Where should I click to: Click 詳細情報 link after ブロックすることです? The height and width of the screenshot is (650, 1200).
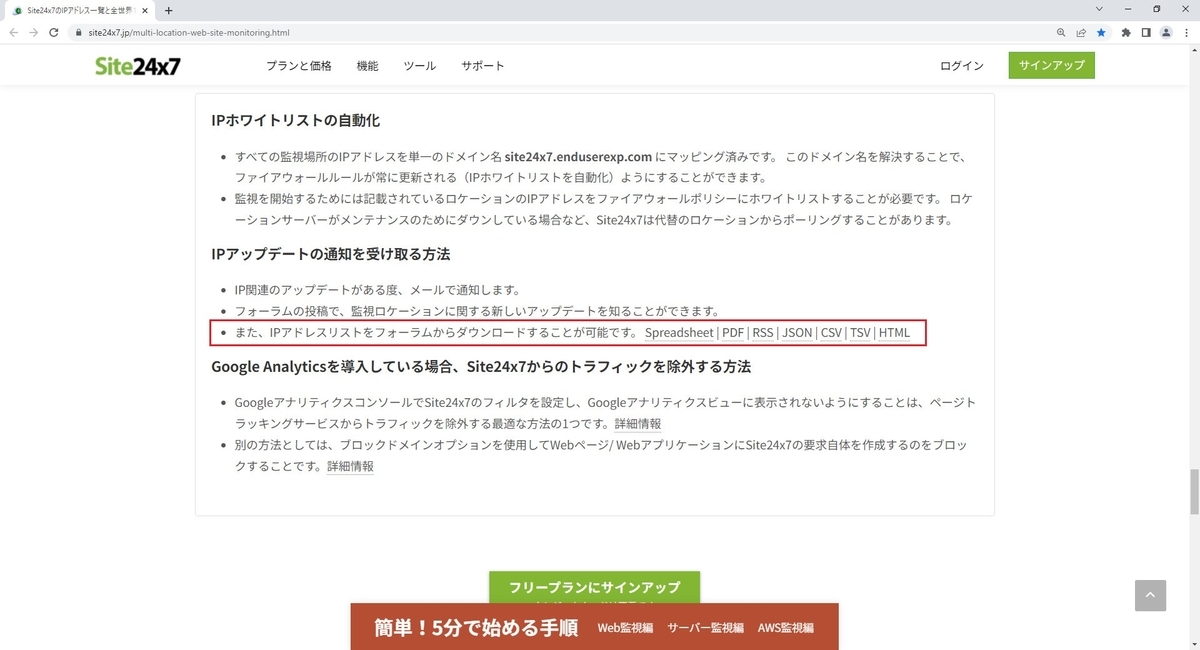tap(350, 467)
